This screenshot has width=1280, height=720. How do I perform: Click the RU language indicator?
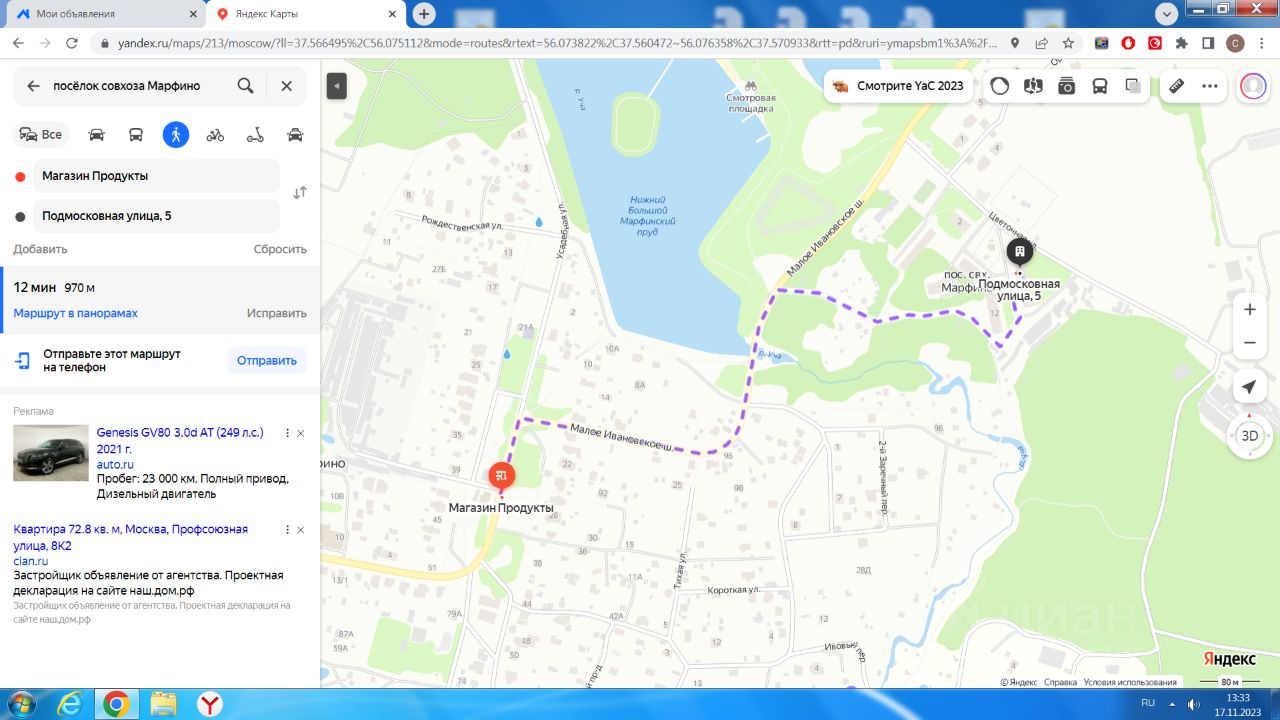[x=1148, y=703]
